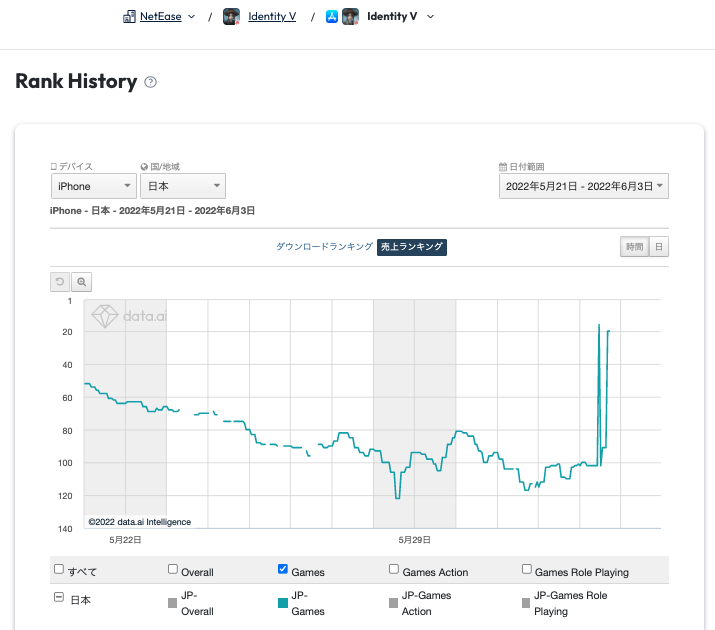Viewport: 715px width, 630px height.
Task: Expand the NetEase breadcrumb chevron
Action: pos(192,17)
